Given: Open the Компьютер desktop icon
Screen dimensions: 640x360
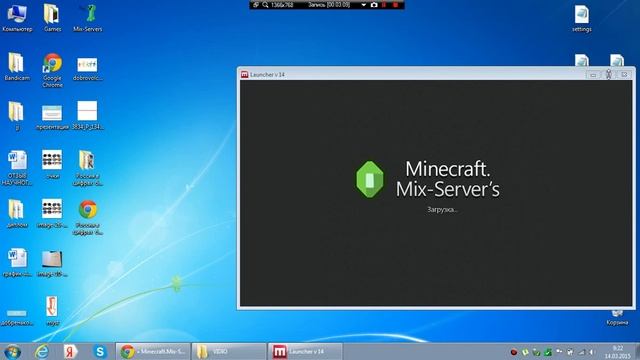Looking at the screenshot, I should tap(17, 17).
